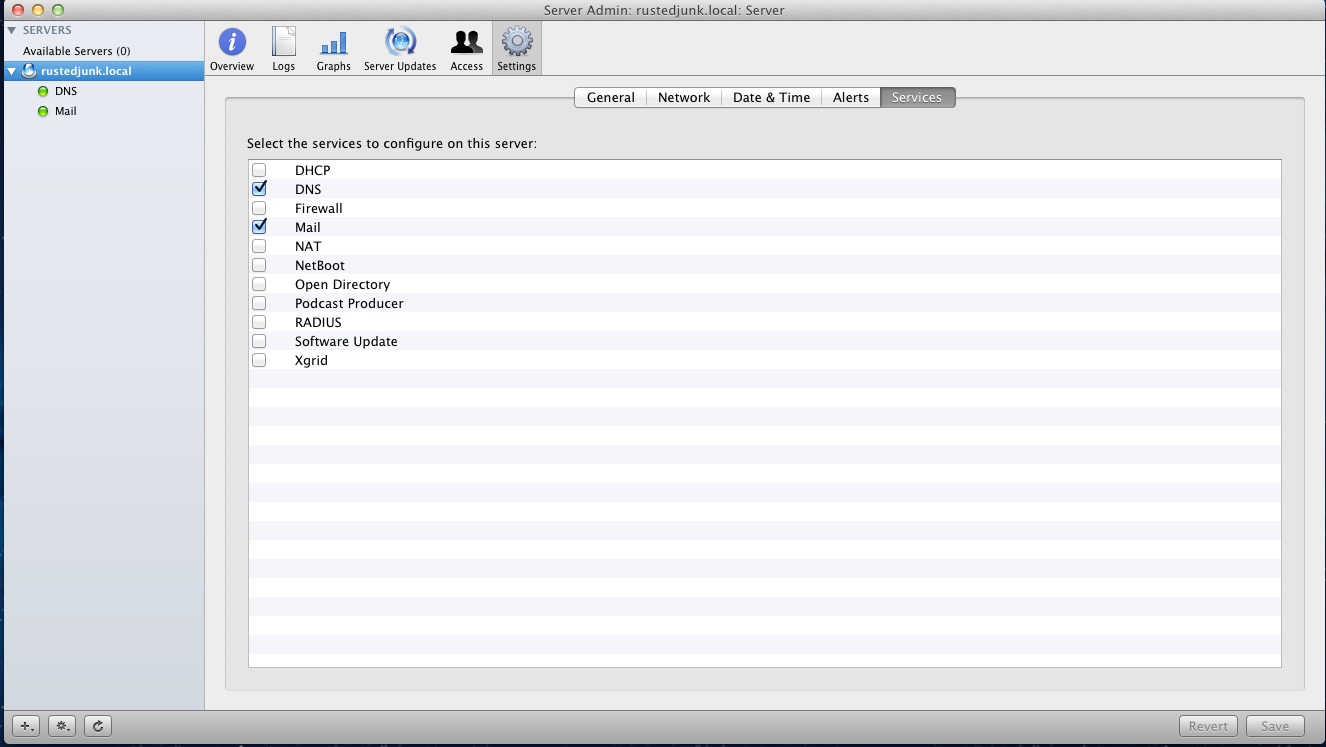1326x747 pixels.
Task: Enable the Software Update checkbox
Action: 259,341
